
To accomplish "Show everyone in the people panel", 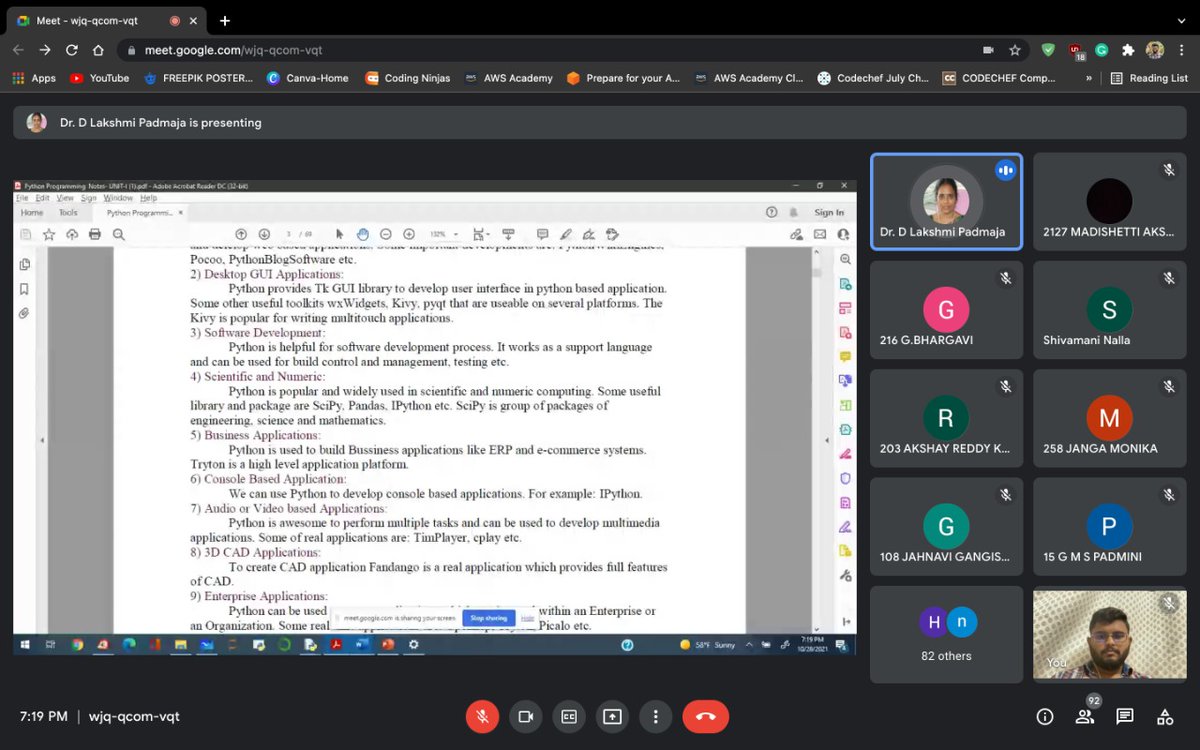I will click(1084, 716).
